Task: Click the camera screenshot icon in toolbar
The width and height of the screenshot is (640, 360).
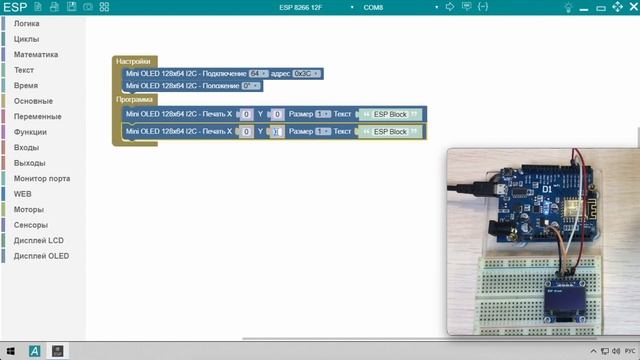Action: click(88, 7)
